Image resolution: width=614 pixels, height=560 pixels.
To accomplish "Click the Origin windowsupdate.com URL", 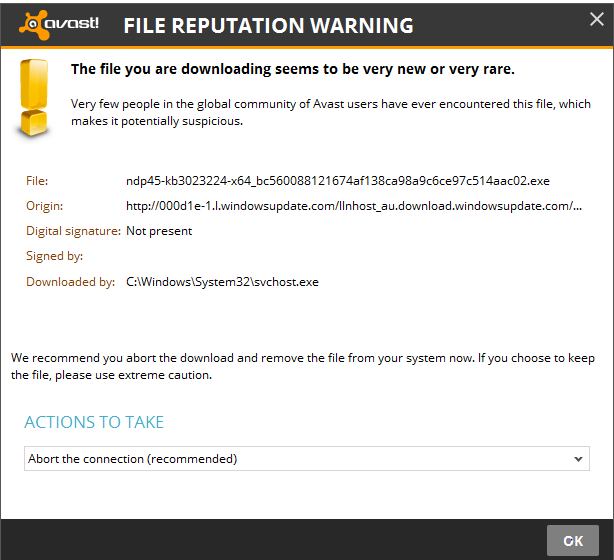I will pyautogui.click(x=354, y=206).
